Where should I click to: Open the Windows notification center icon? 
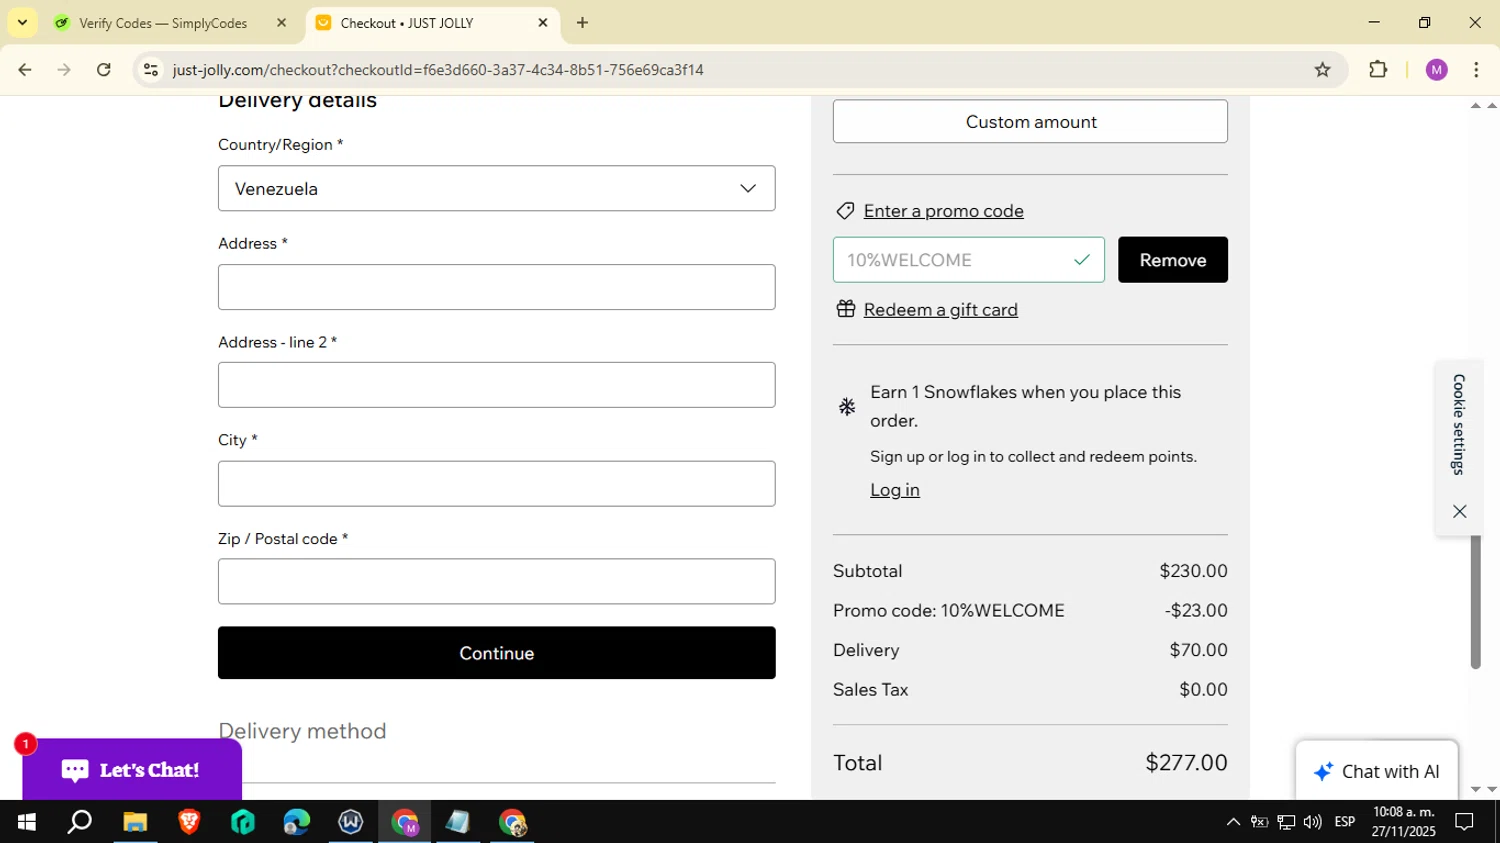tap(1465, 822)
